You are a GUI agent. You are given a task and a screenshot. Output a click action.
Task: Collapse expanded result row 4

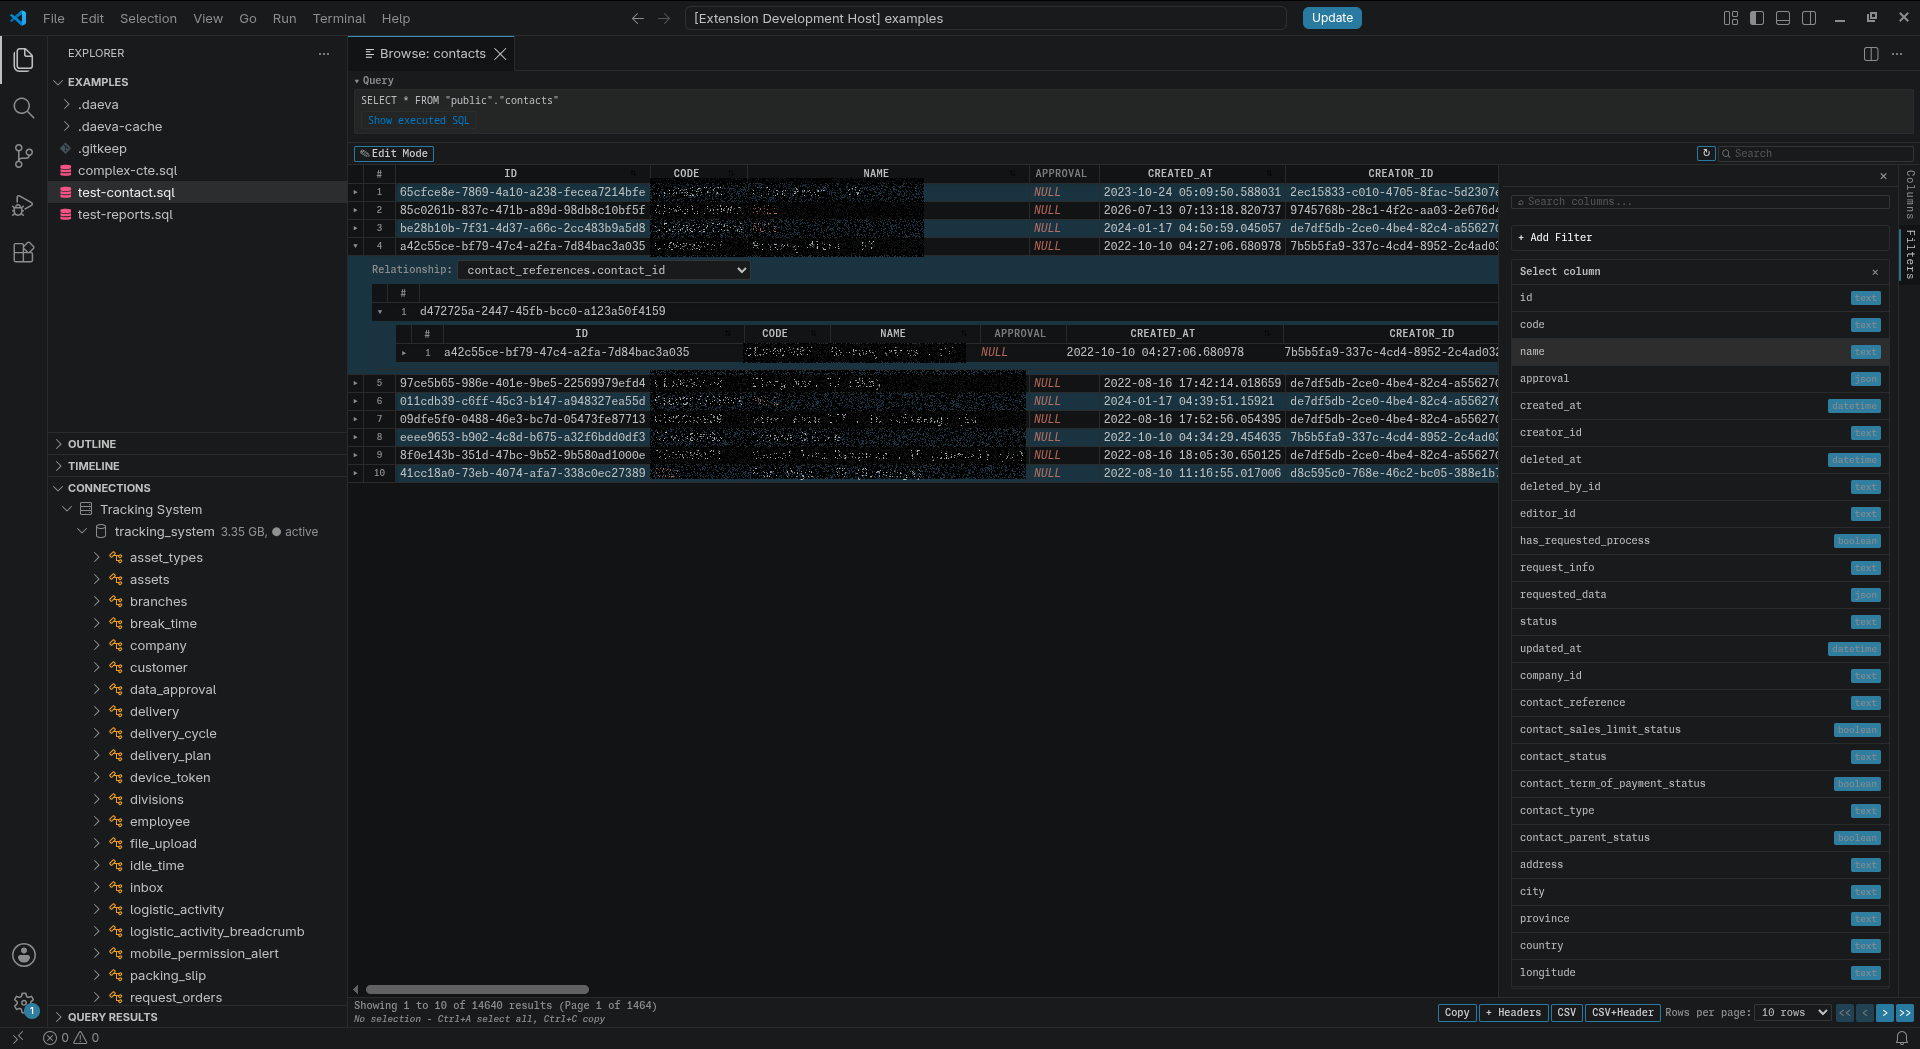click(355, 246)
